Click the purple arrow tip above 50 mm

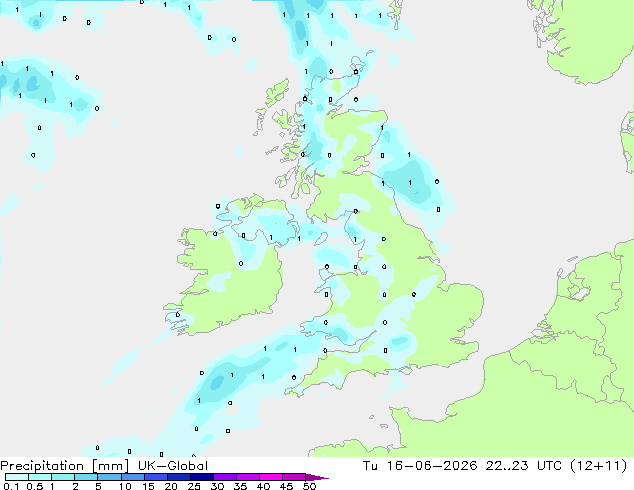pos(317,477)
